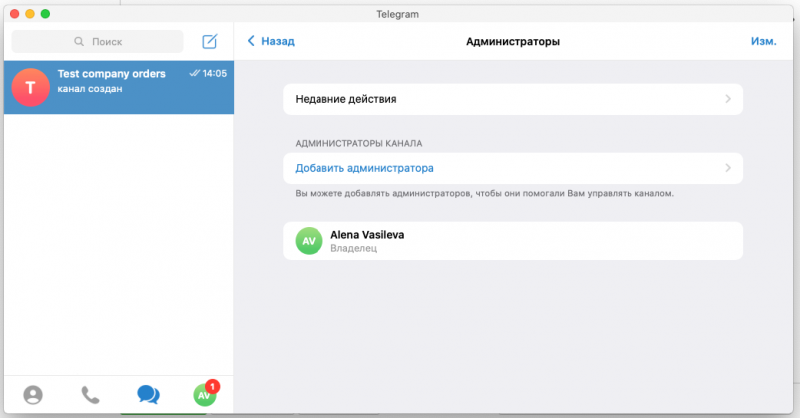800x418 pixels.
Task: Open the Calls tab phone icon
Action: click(x=90, y=395)
